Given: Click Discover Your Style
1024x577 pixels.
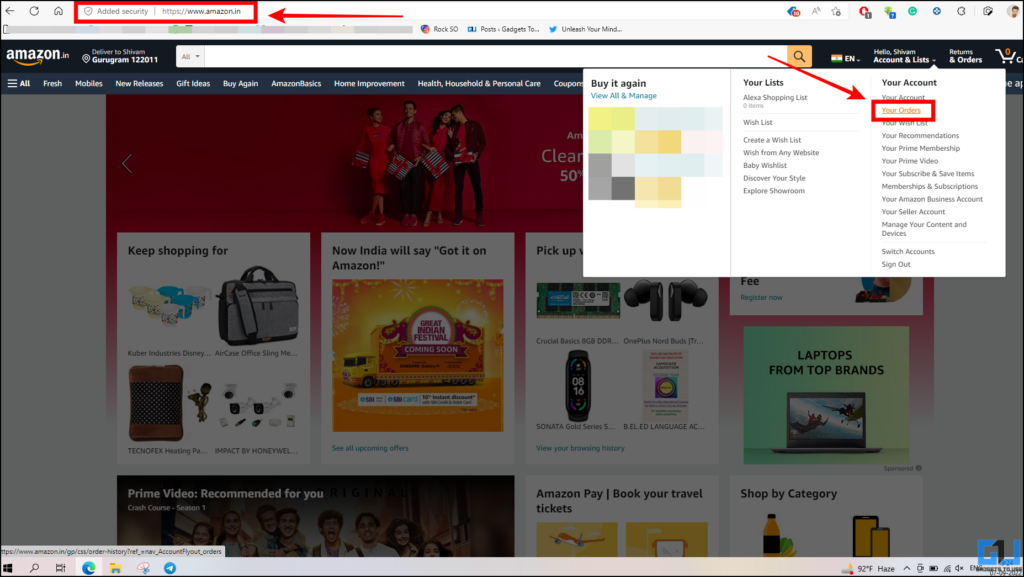Looking at the screenshot, I should pyautogui.click(x=774, y=178).
